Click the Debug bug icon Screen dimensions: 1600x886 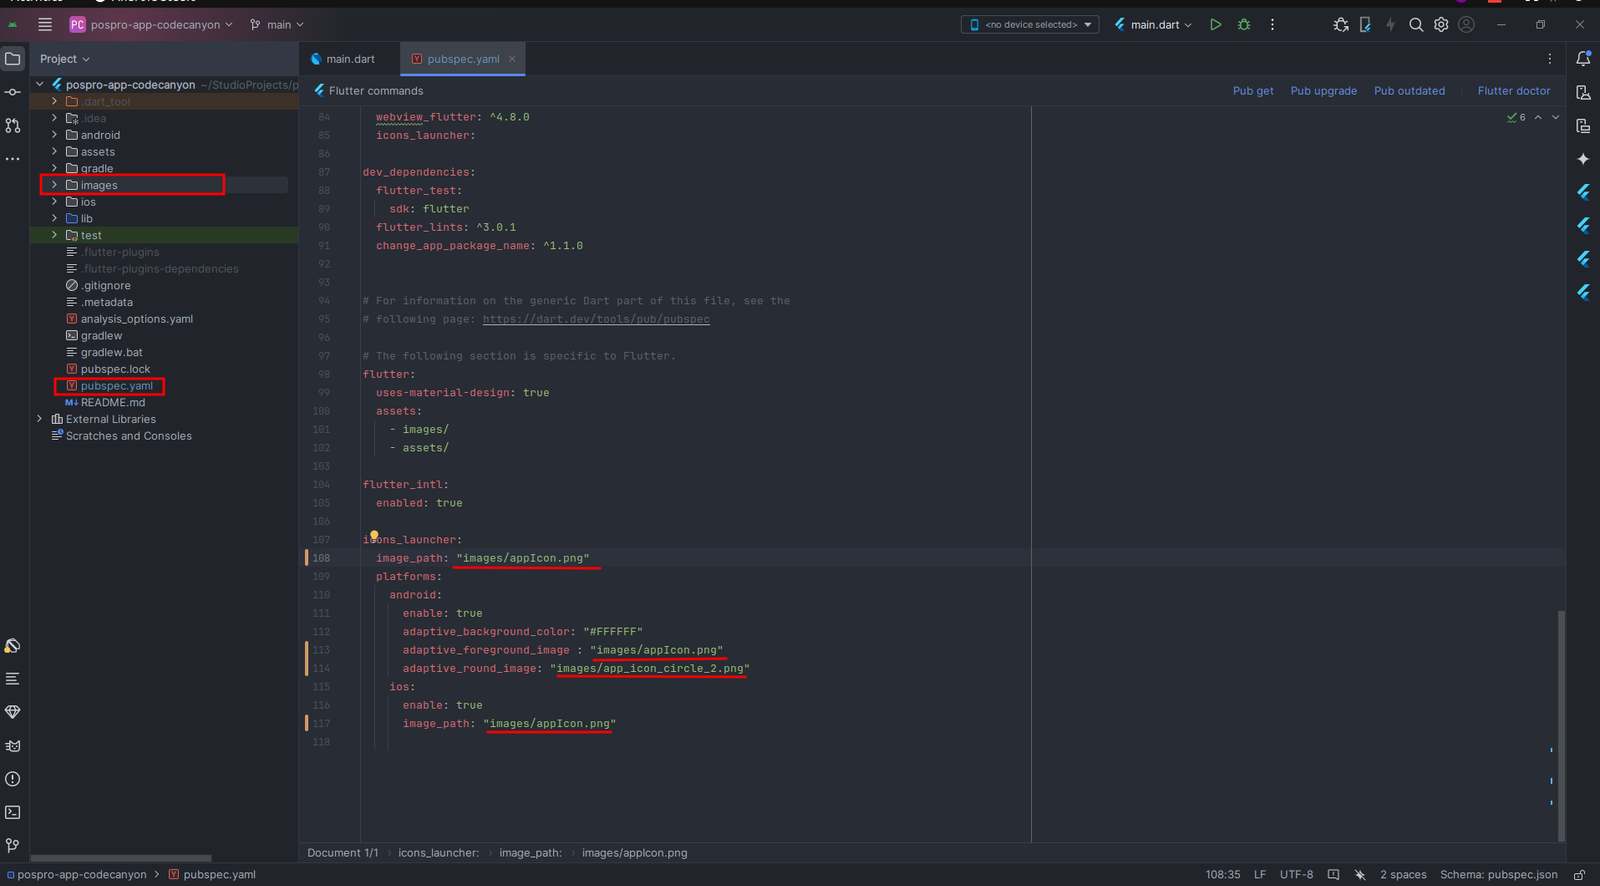(x=1244, y=25)
